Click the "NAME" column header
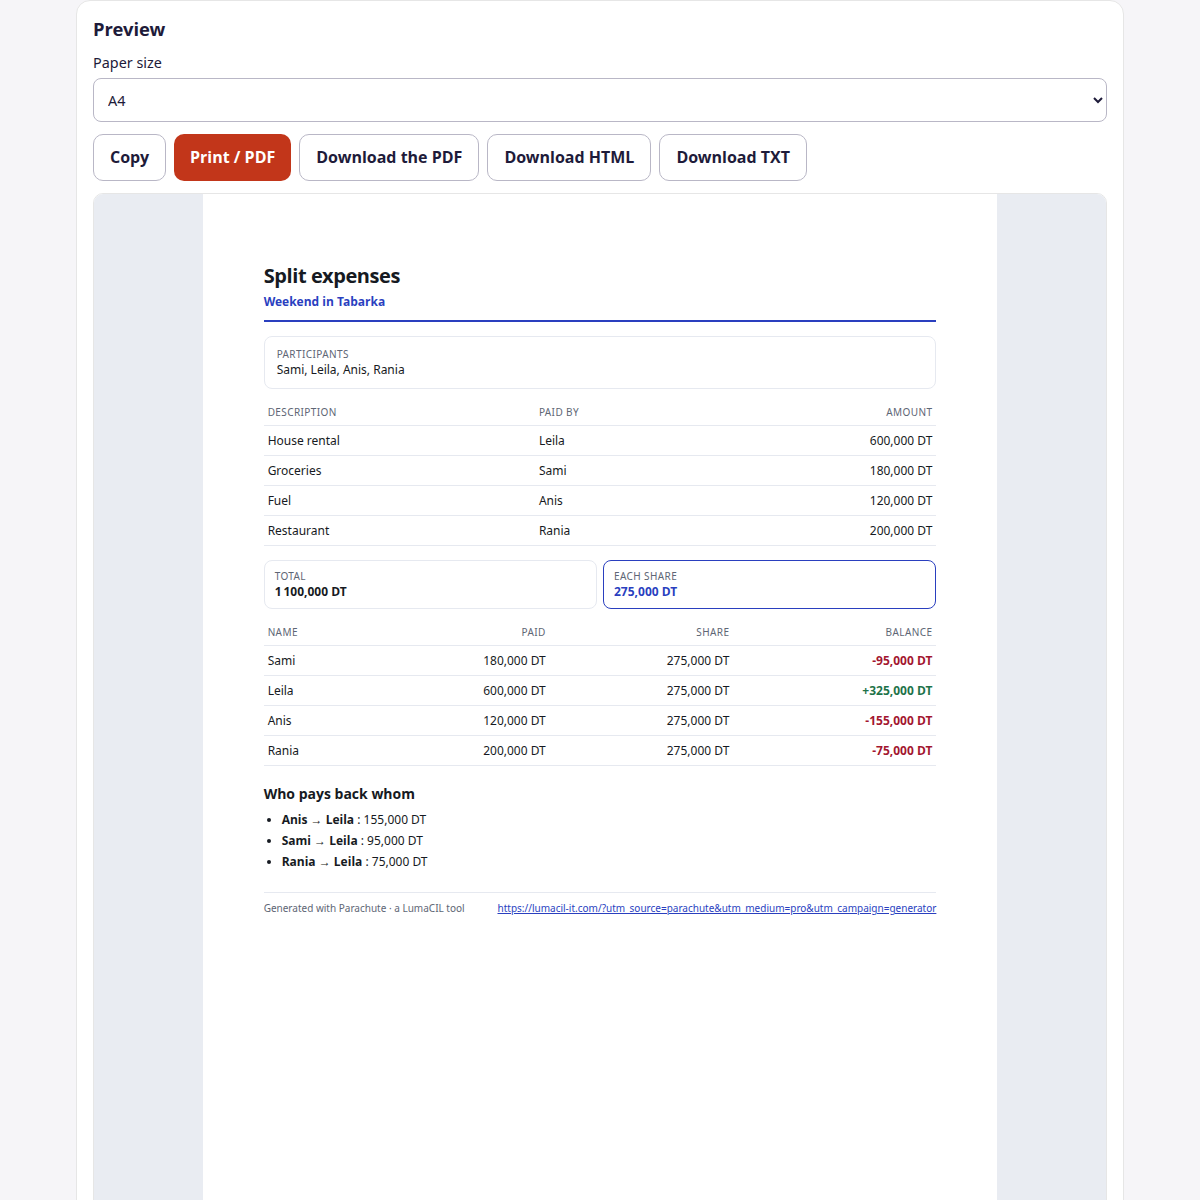1200x1200 pixels. [283, 632]
